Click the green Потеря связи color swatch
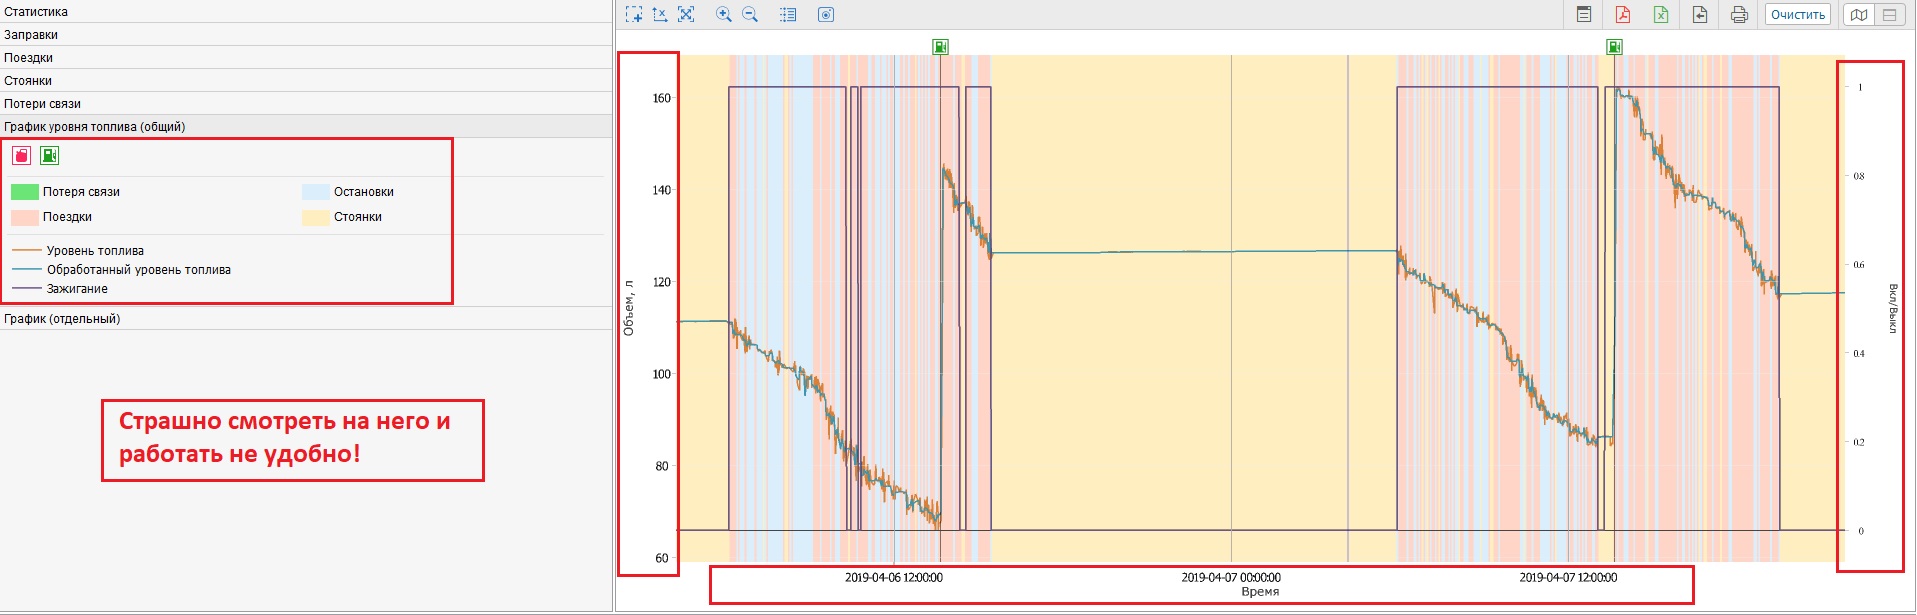The width and height of the screenshot is (1917, 615). (25, 192)
